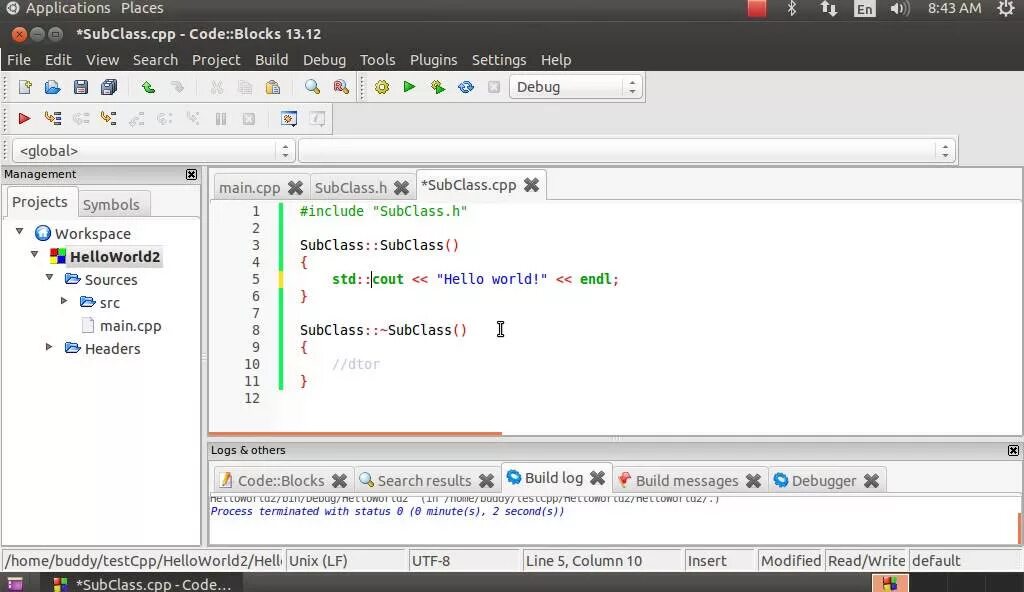Close the main.cpp editor tab
The width and height of the screenshot is (1024, 592).
point(295,188)
